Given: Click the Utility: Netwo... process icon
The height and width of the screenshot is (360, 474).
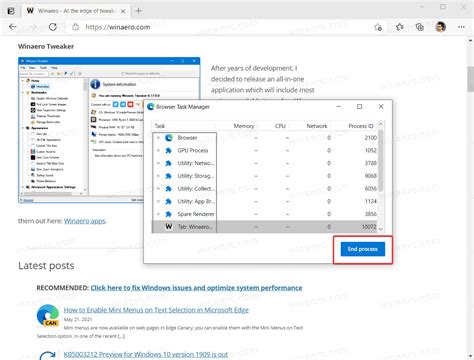Looking at the screenshot, I should click(169, 163).
